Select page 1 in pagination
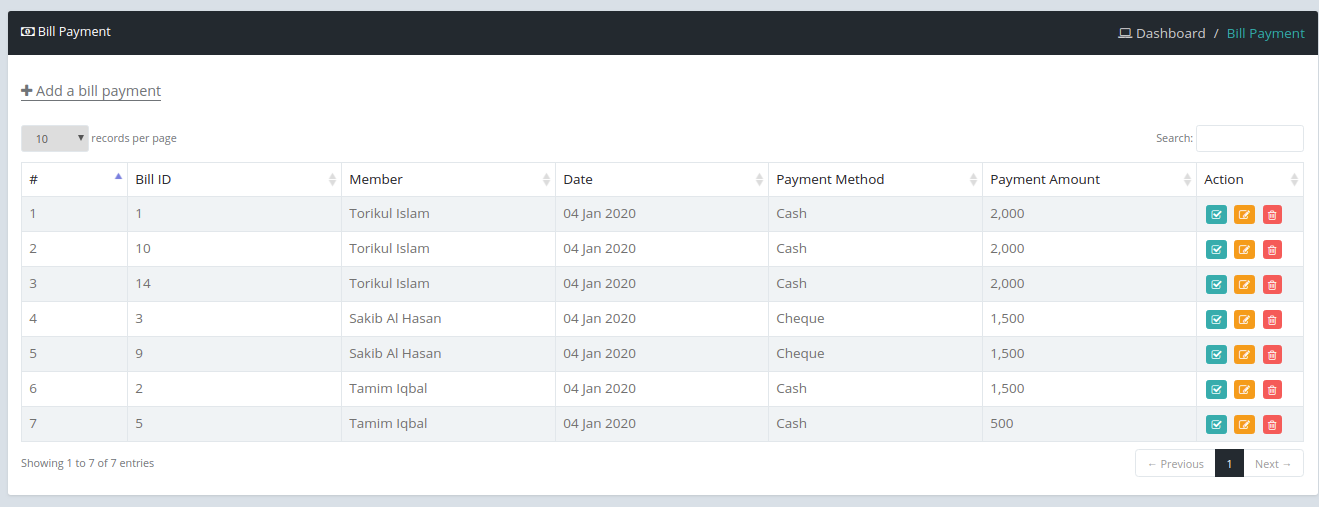This screenshot has width=1319, height=507. [x=1229, y=463]
